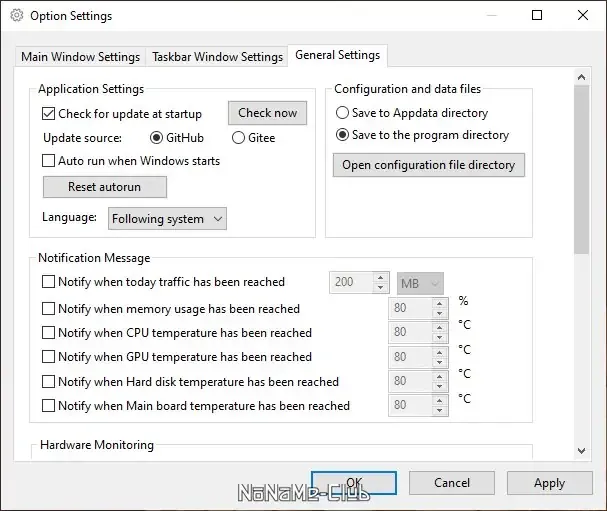Toggle Auto run when Windows starts
The height and width of the screenshot is (511, 607).
49,160
